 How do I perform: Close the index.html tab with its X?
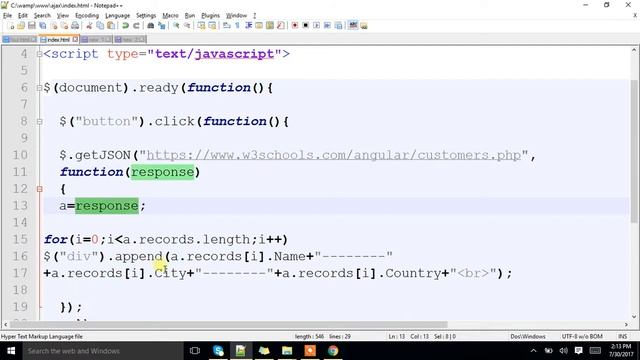[75, 40]
